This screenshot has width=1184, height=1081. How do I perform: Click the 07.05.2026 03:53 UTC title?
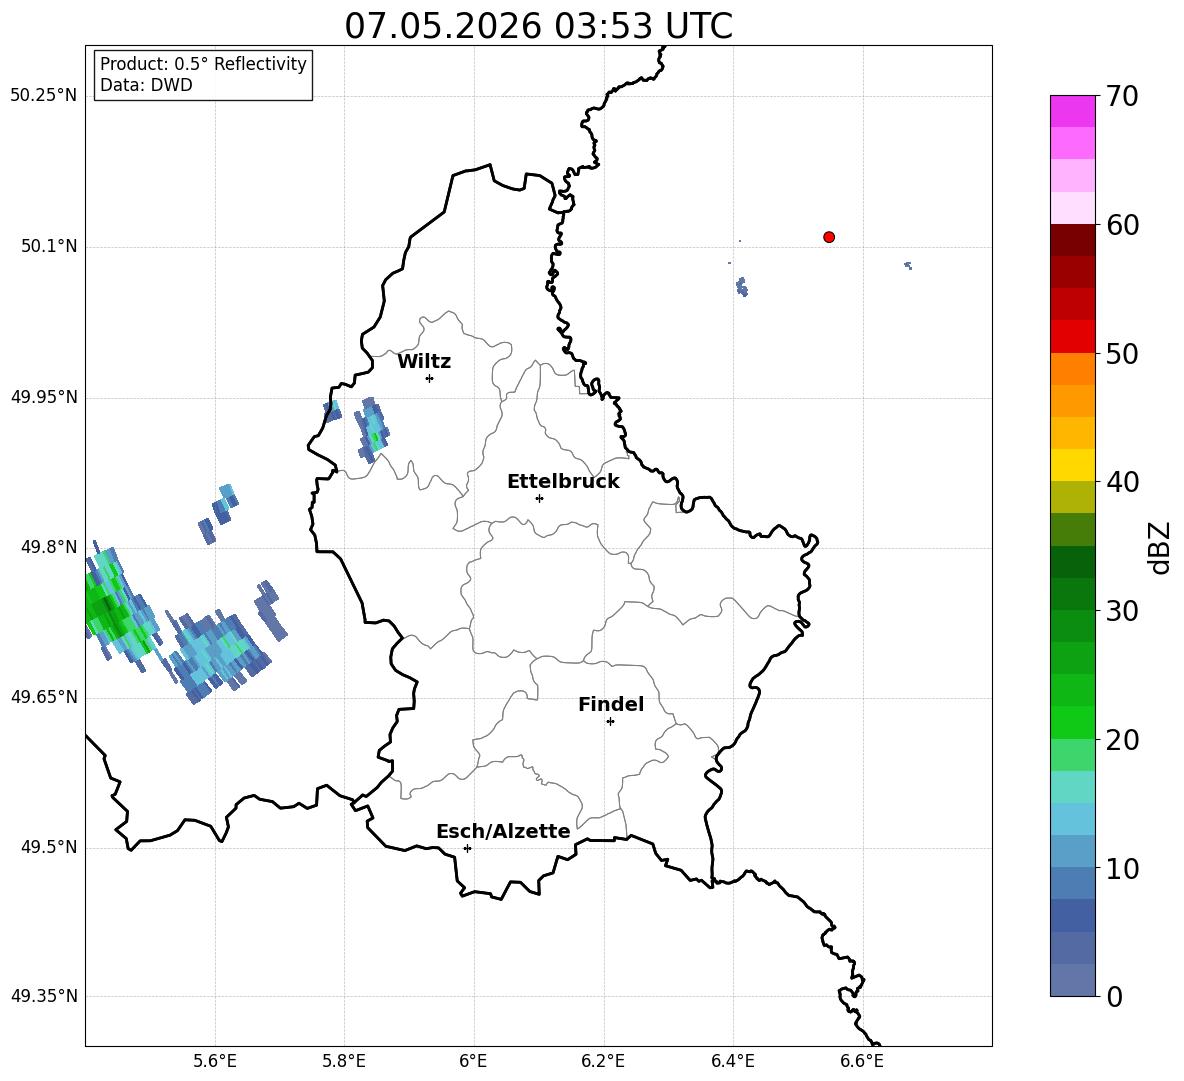coord(538,26)
